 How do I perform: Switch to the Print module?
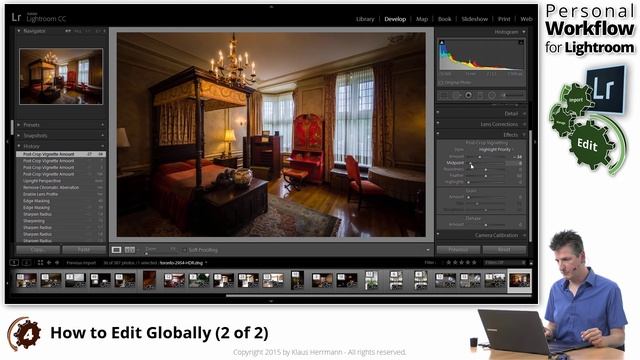[504, 19]
